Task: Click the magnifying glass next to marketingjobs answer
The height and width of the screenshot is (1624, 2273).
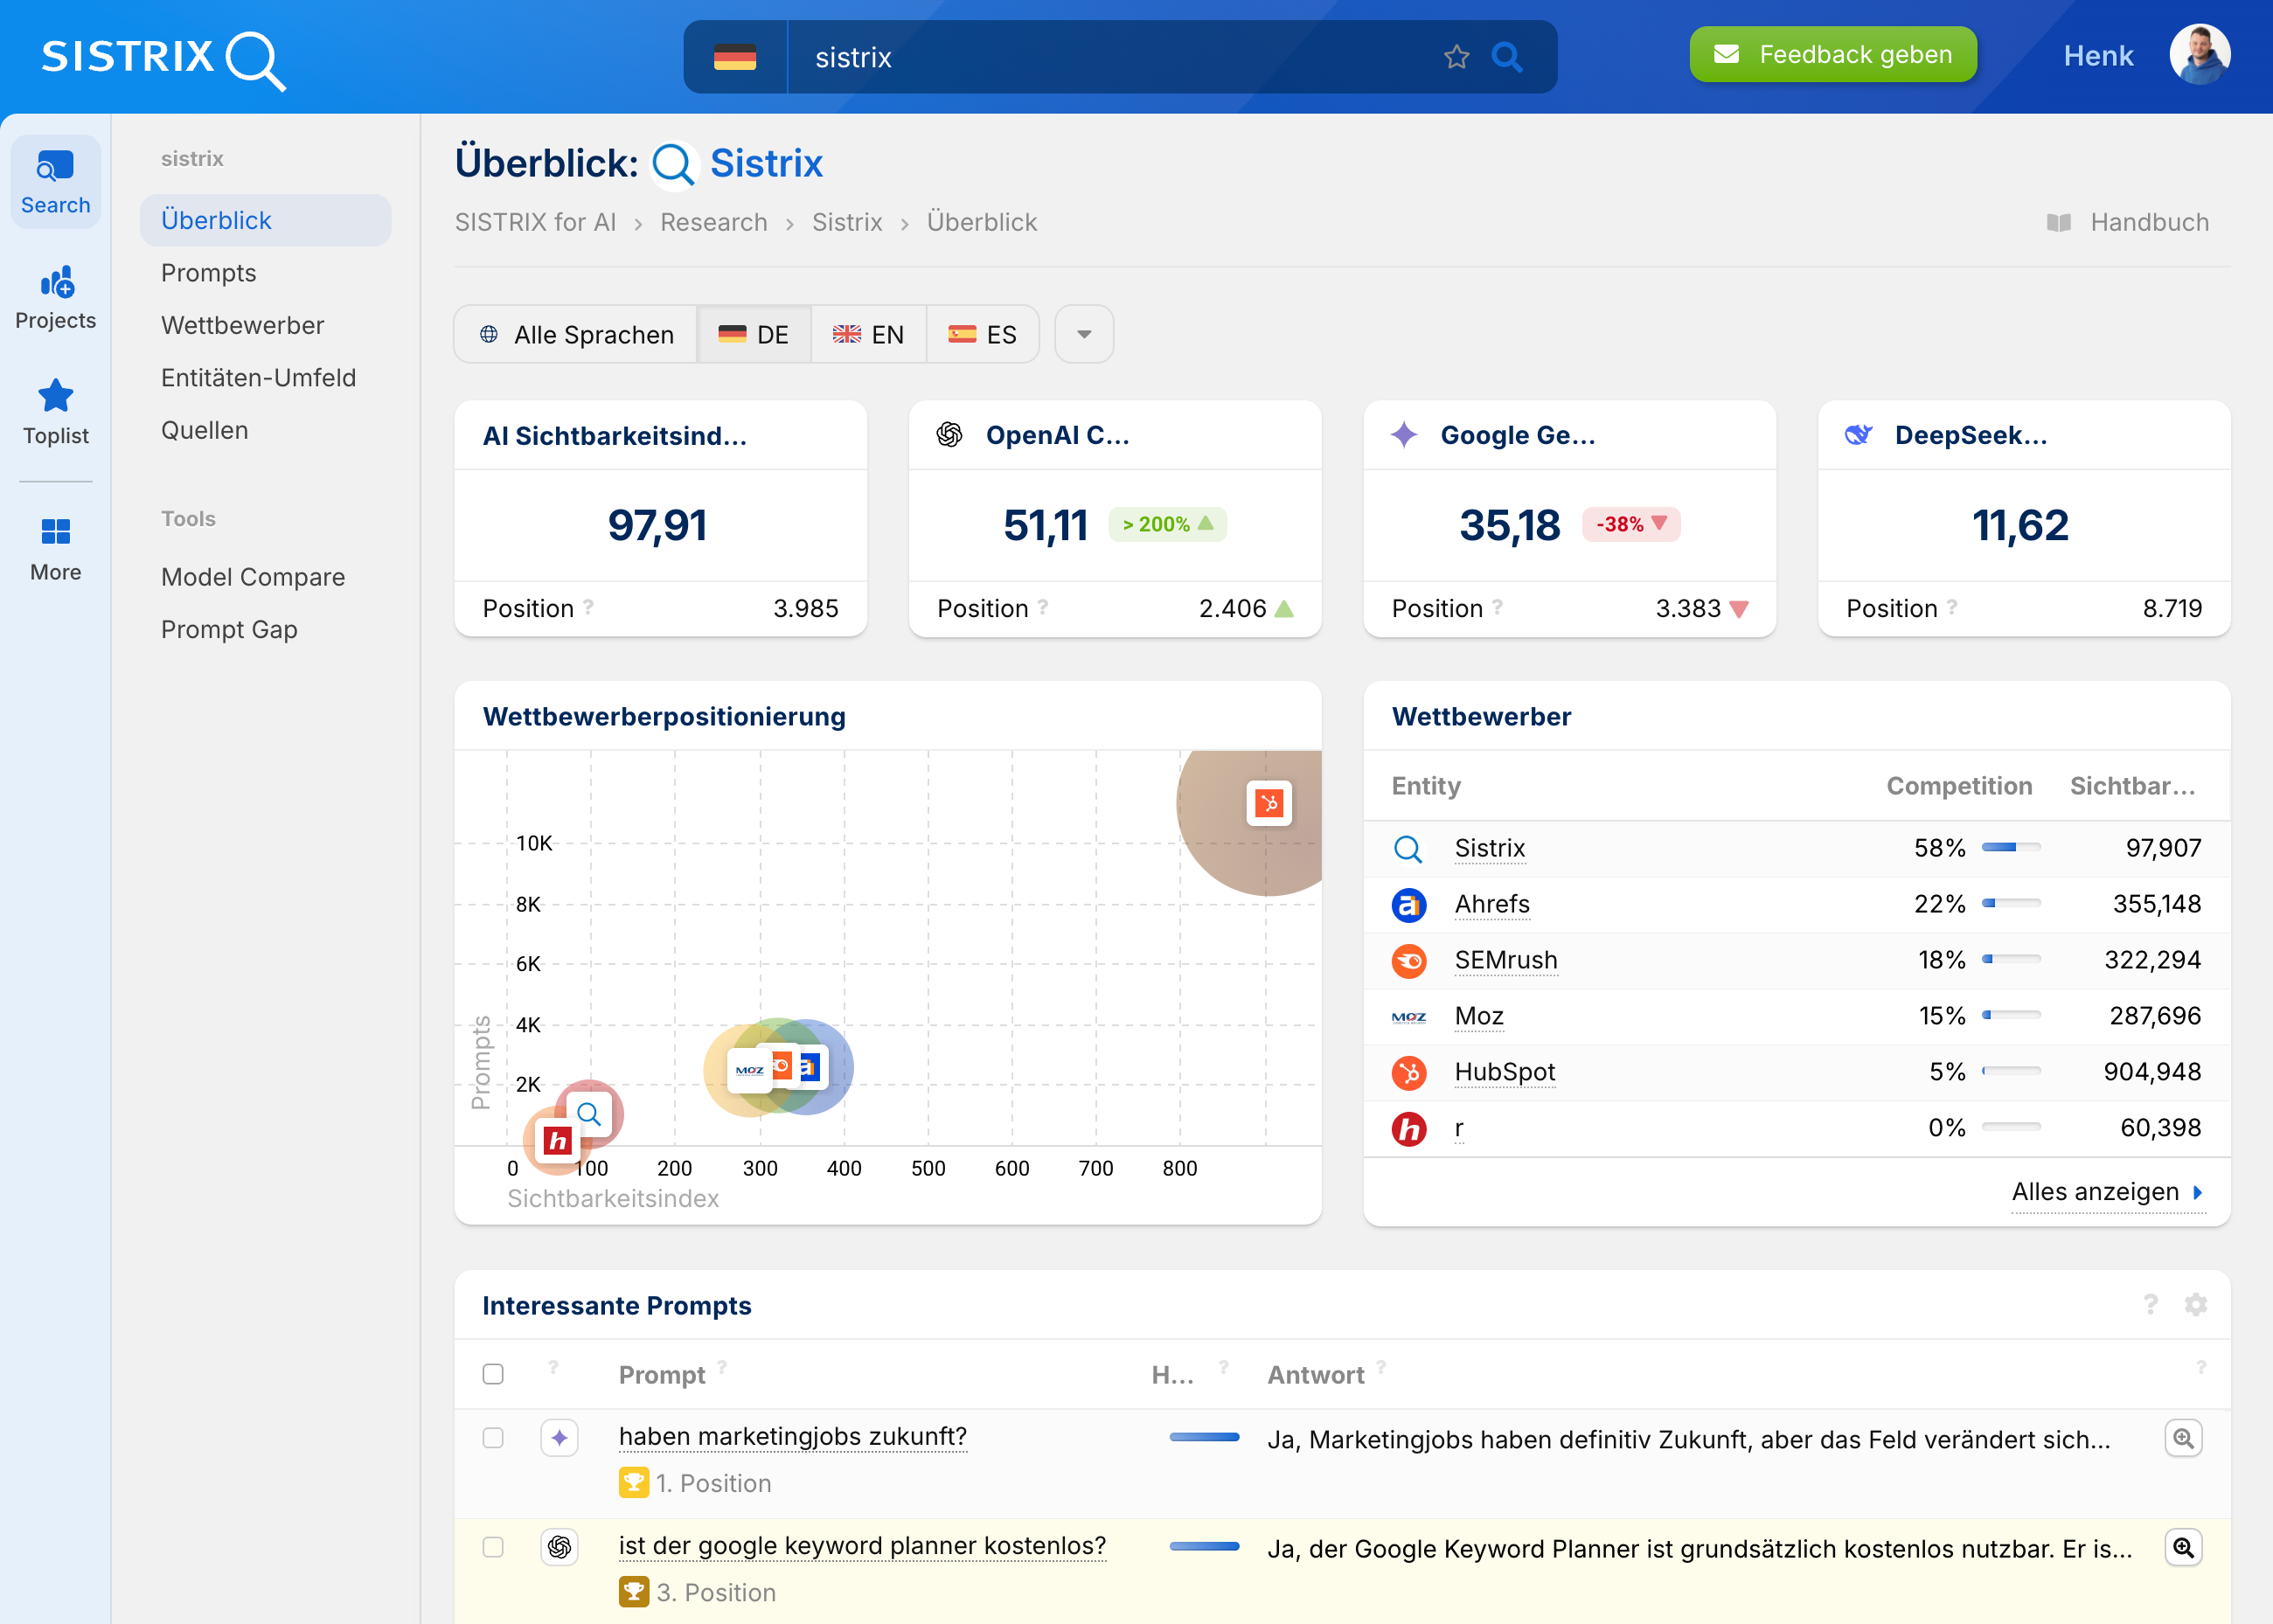Action: point(2184,1438)
